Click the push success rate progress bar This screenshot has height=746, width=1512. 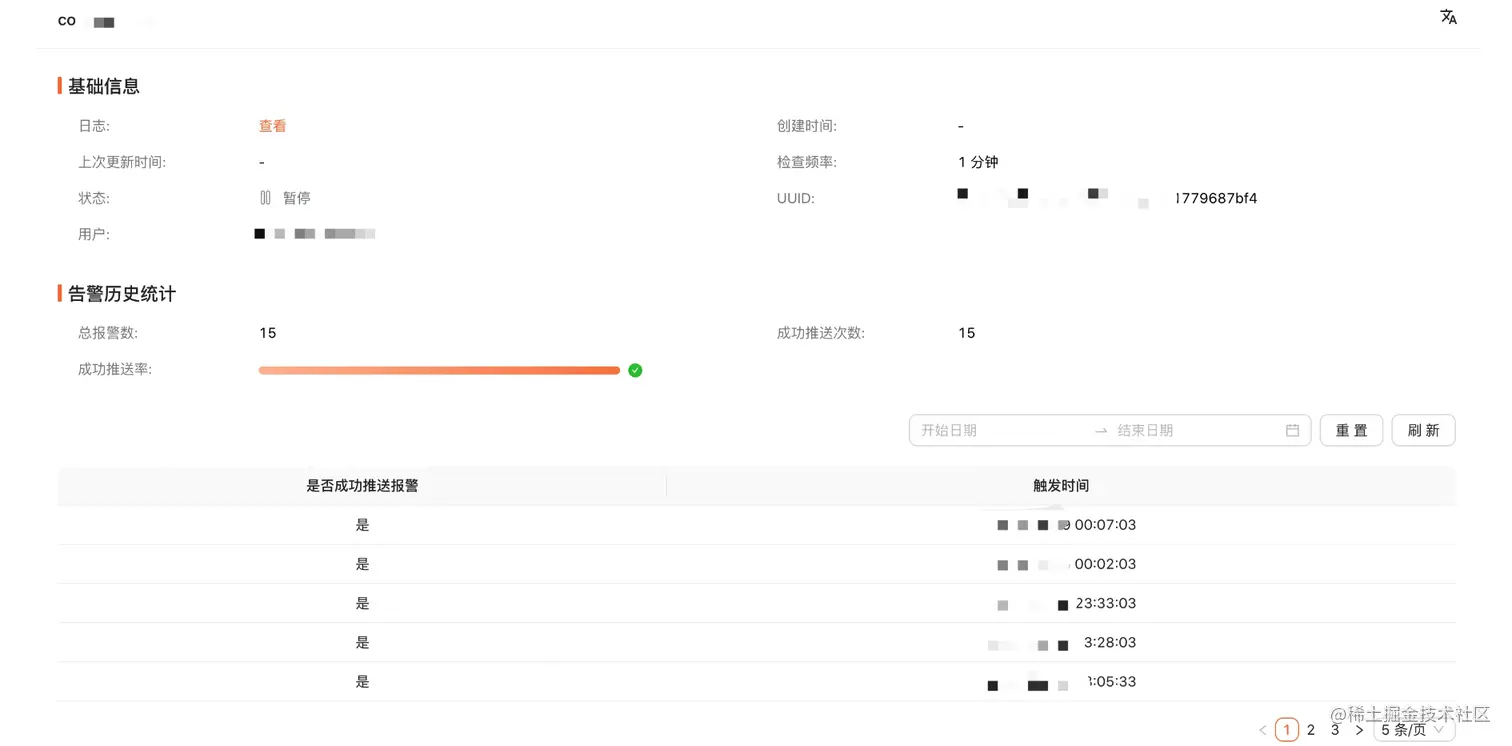[440, 370]
